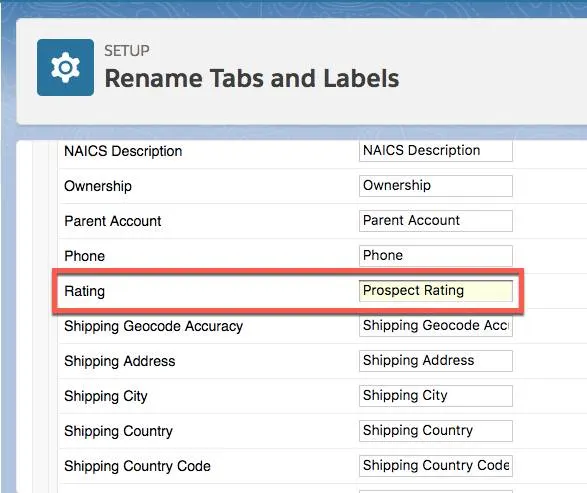Viewport: 587px width, 493px height.
Task: Edit the Shipping City label field
Action: 436,396
